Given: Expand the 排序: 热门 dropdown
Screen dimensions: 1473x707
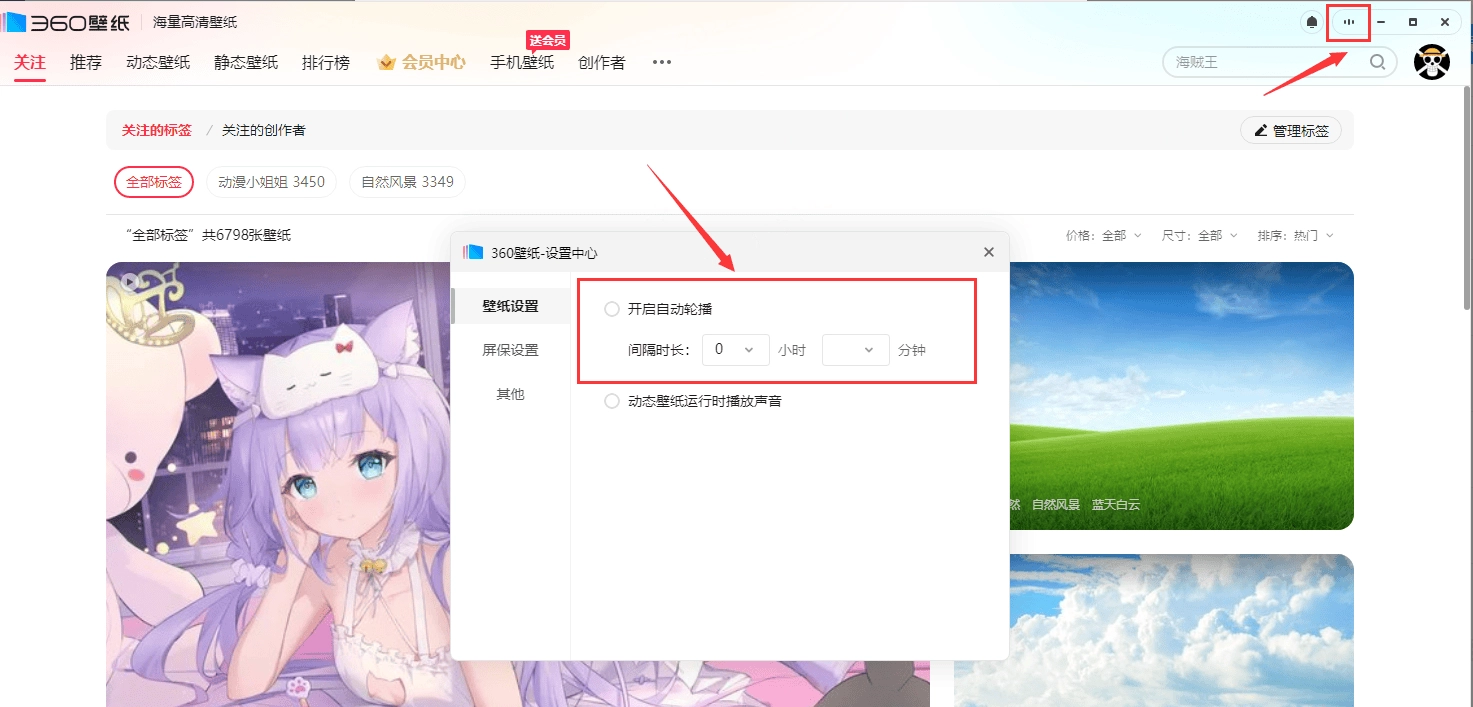Looking at the screenshot, I should 1295,235.
